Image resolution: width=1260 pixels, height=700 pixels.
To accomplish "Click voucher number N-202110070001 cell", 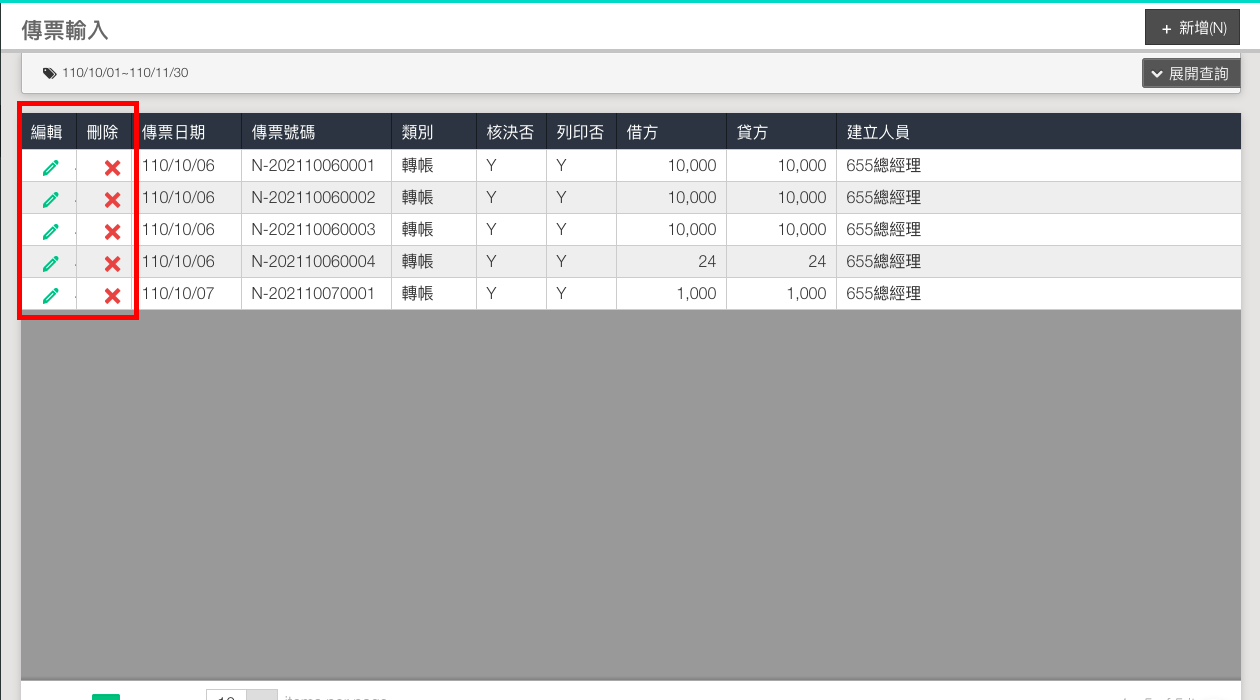I will [x=313, y=294].
